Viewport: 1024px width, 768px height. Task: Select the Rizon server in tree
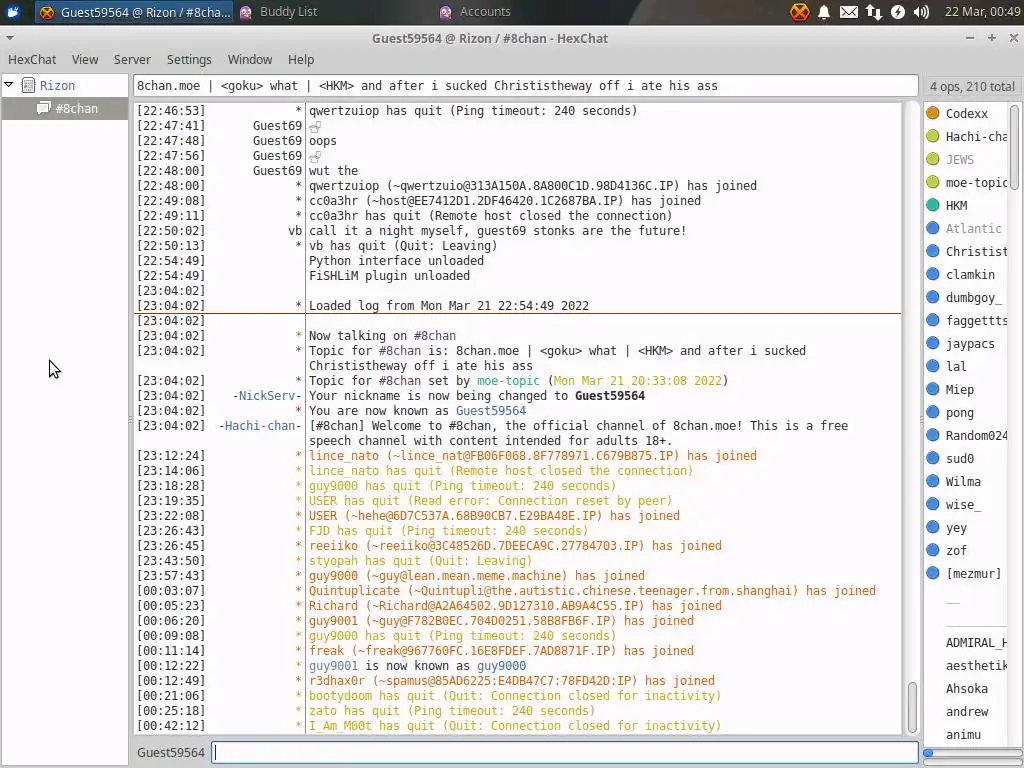[65, 85]
